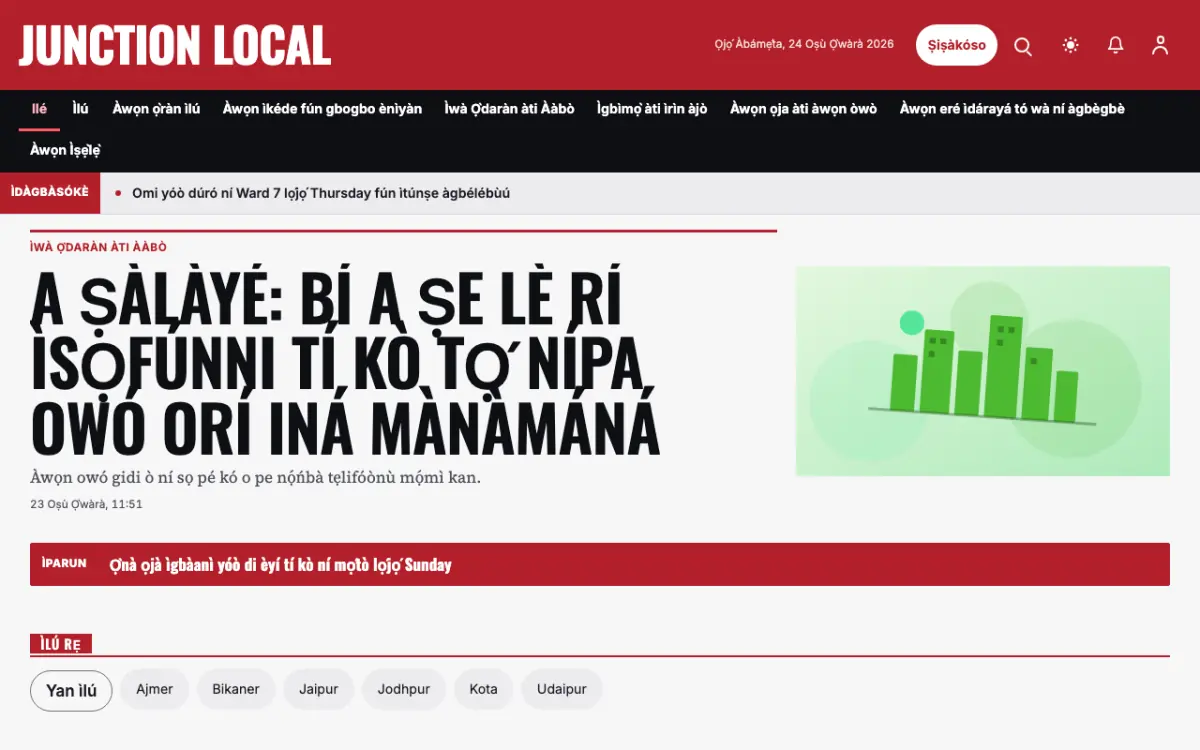The image size is (1200, 750).
Task: Open the notifications bell icon
Action: coord(1115,45)
